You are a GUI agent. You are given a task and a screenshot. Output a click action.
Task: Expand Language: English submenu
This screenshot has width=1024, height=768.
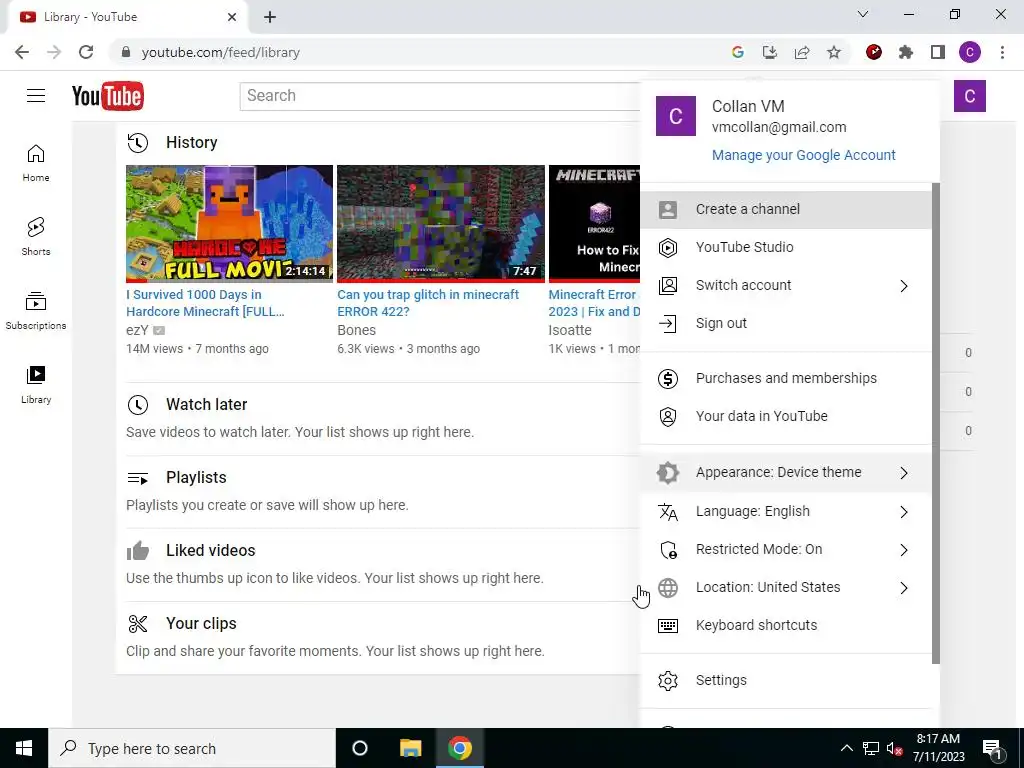click(786, 511)
